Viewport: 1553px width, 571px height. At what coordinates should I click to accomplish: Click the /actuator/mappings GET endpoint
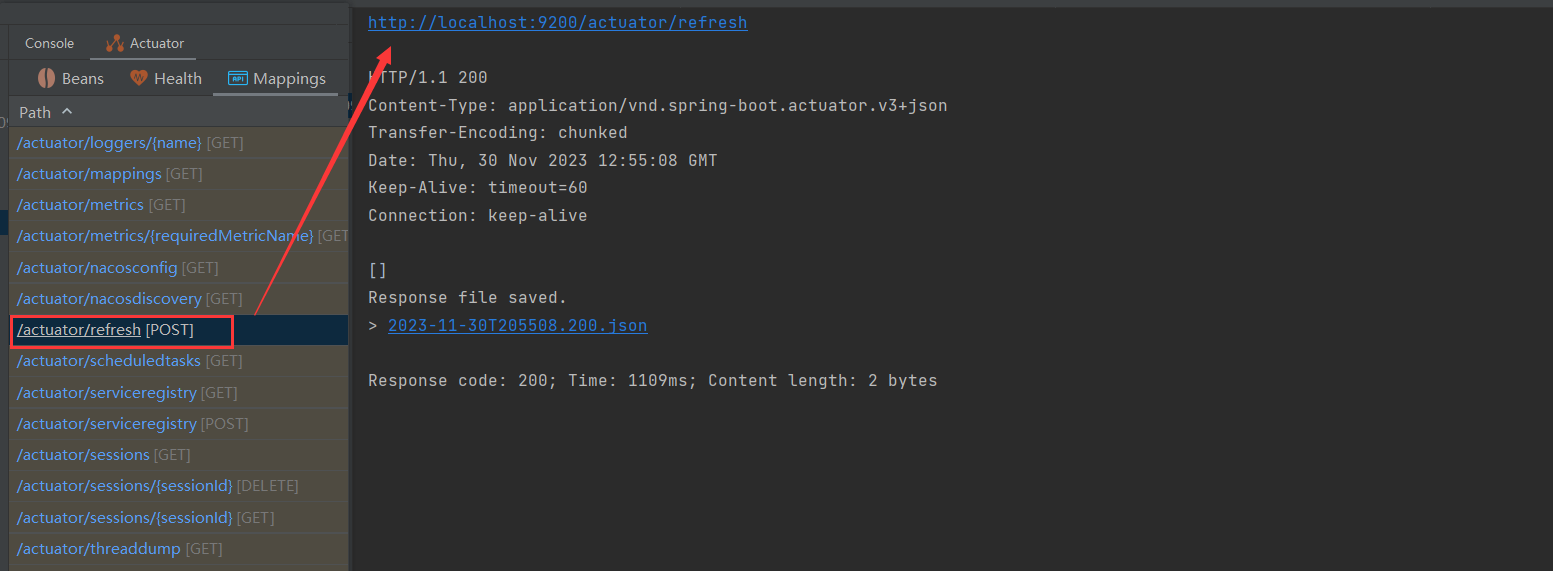click(89, 174)
